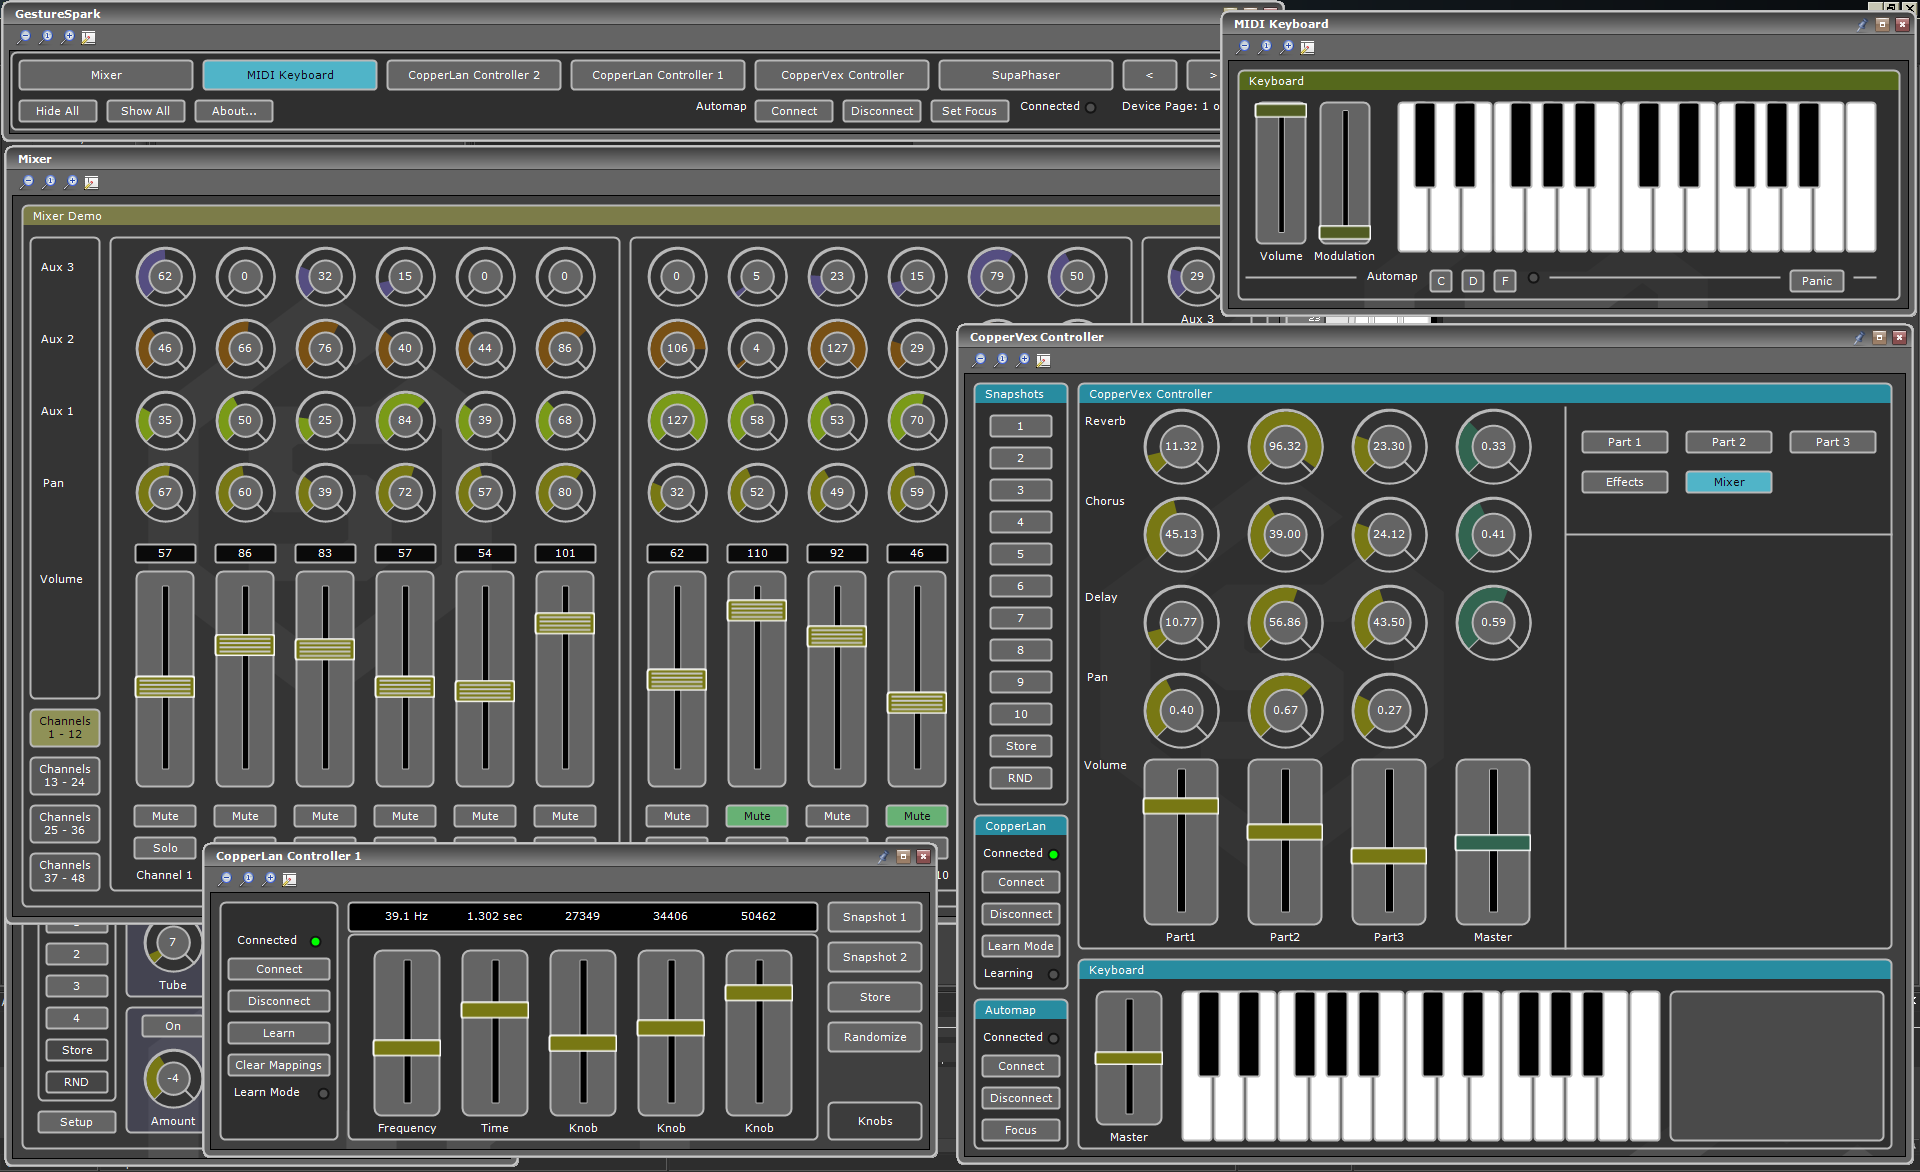Click the Volume slider in the MIDI Keyboard window
This screenshot has height=1172, width=1920.
1281,173
